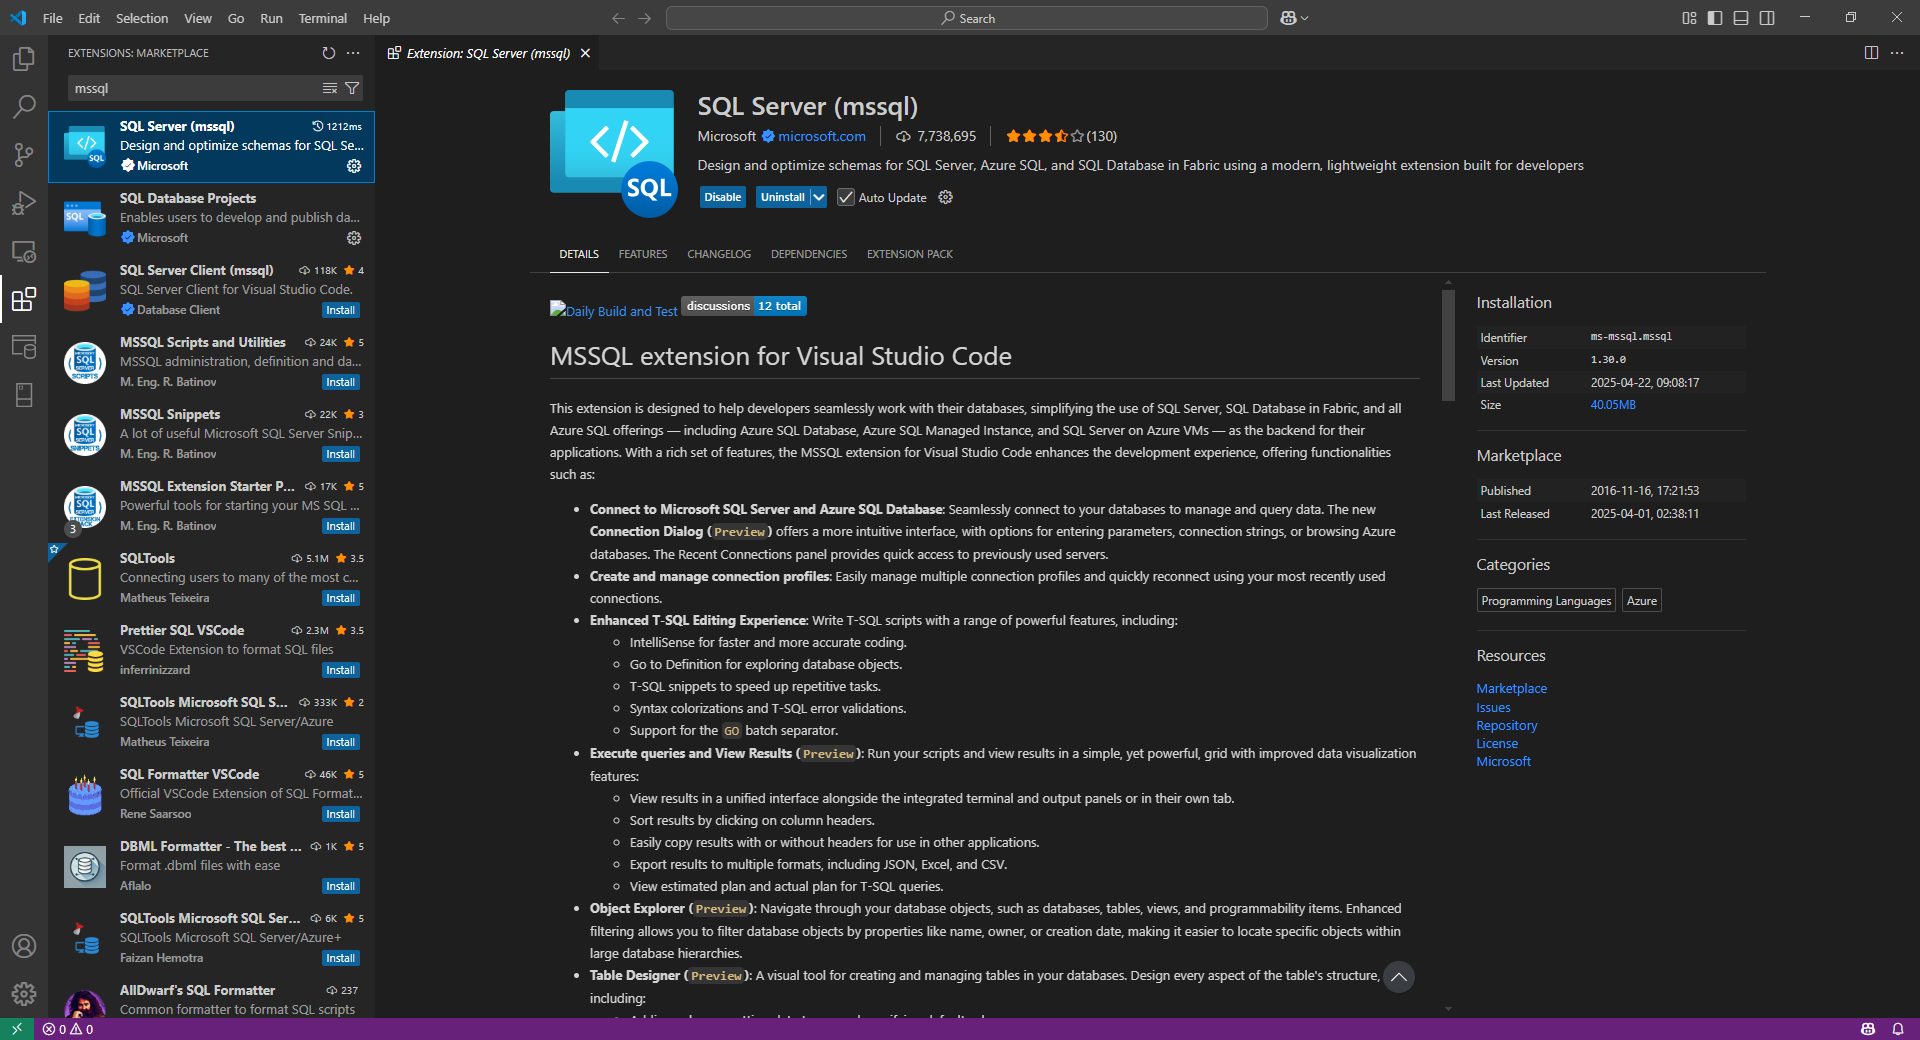Disable the SQL Server extension

tap(723, 198)
